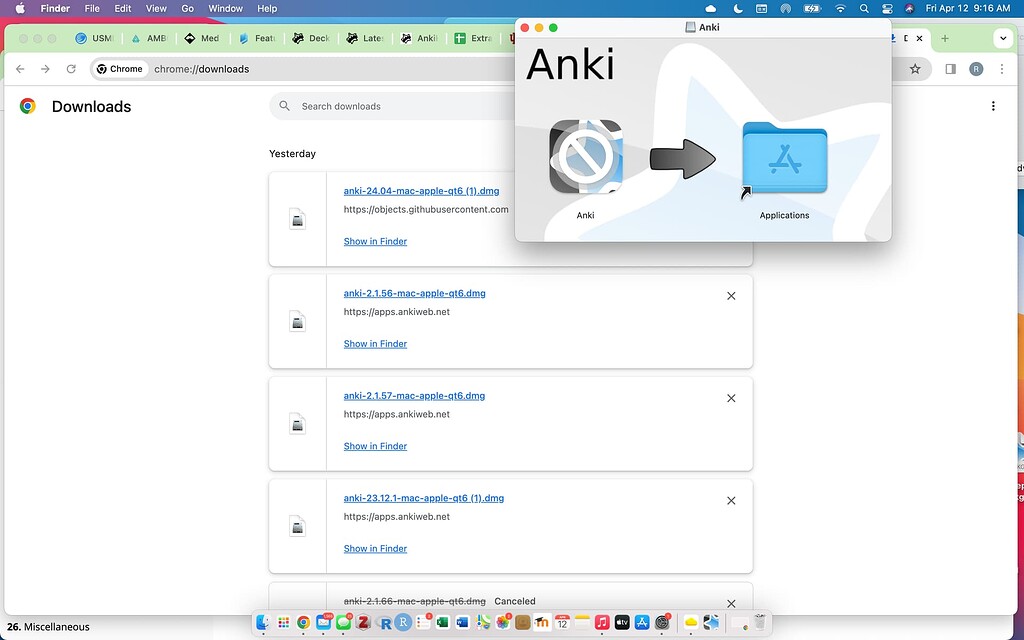This screenshot has width=1024, height=640.
Task: Click the chrome://downloads address bar
Action: 202,69
